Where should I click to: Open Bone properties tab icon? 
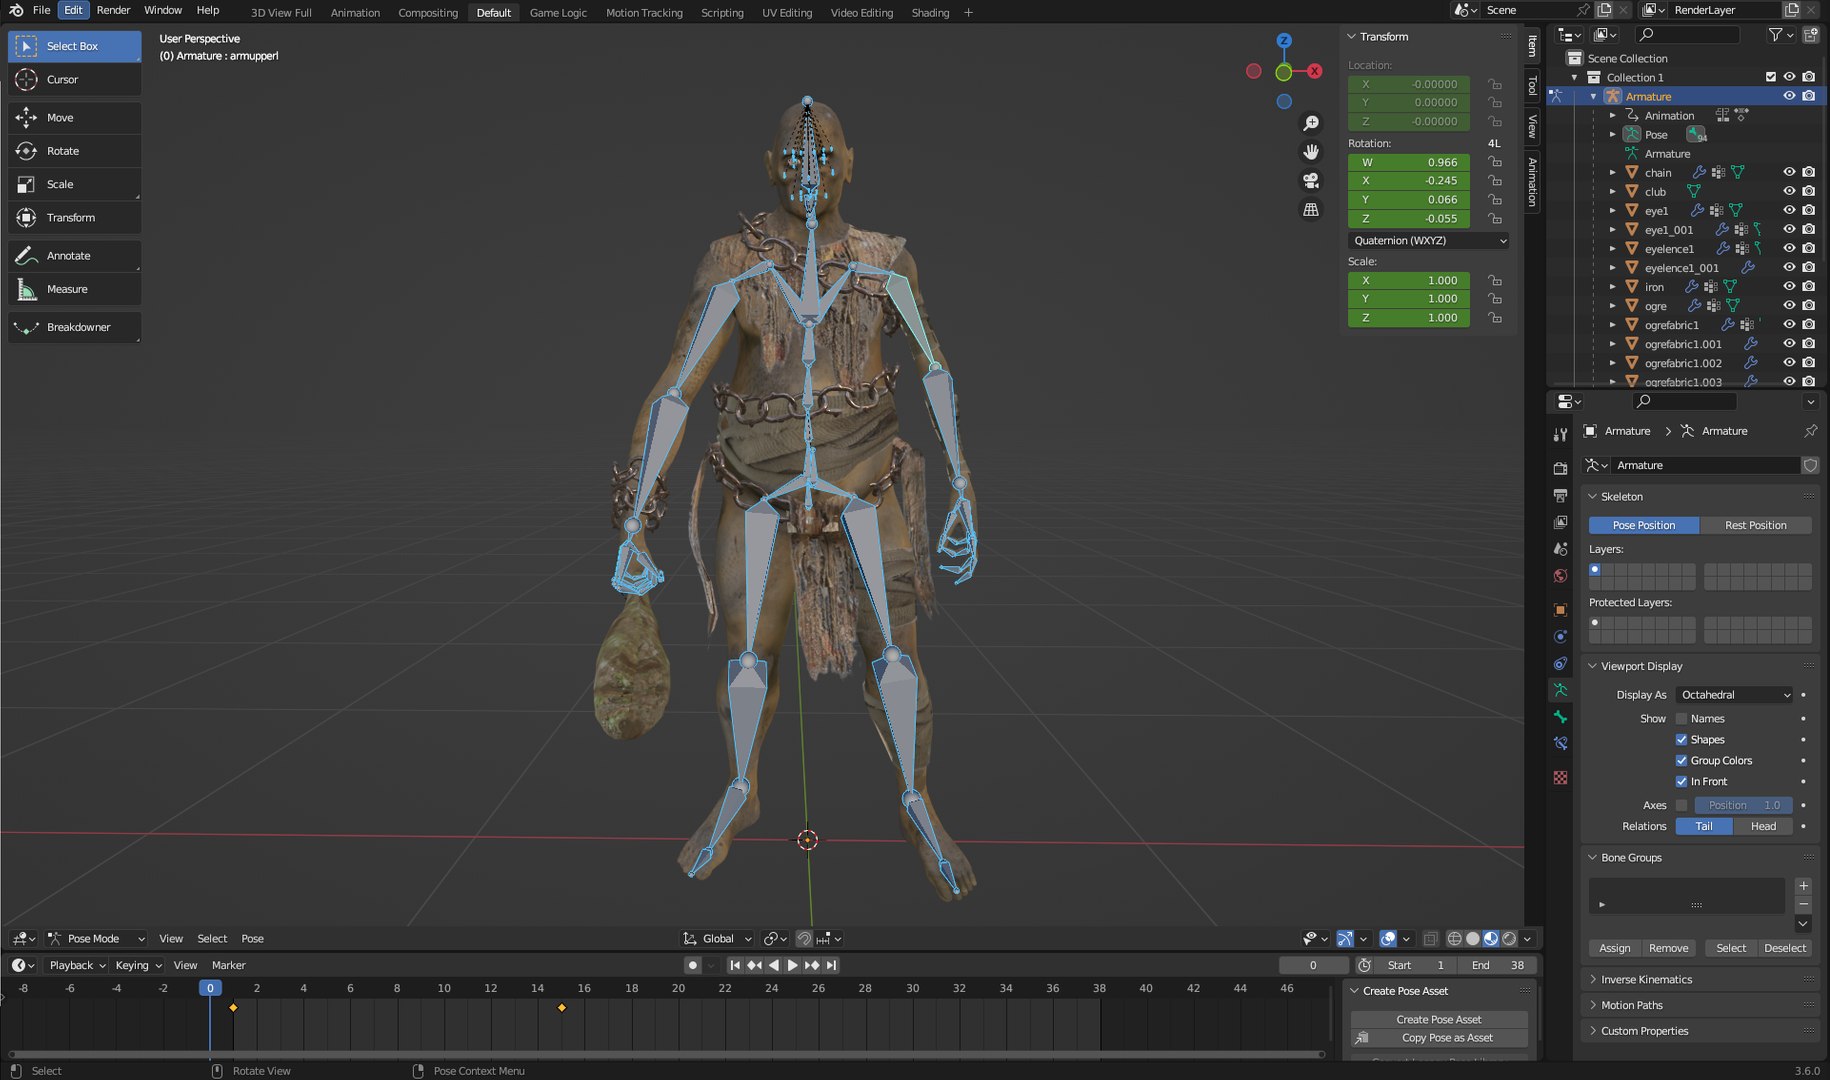coord(1560,717)
